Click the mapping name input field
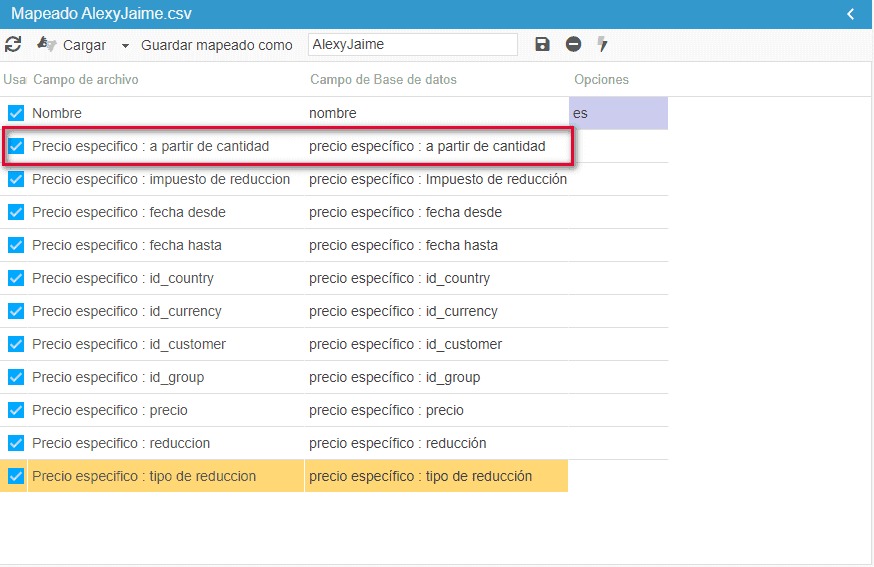The image size is (874, 567). pyautogui.click(x=412, y=45)
